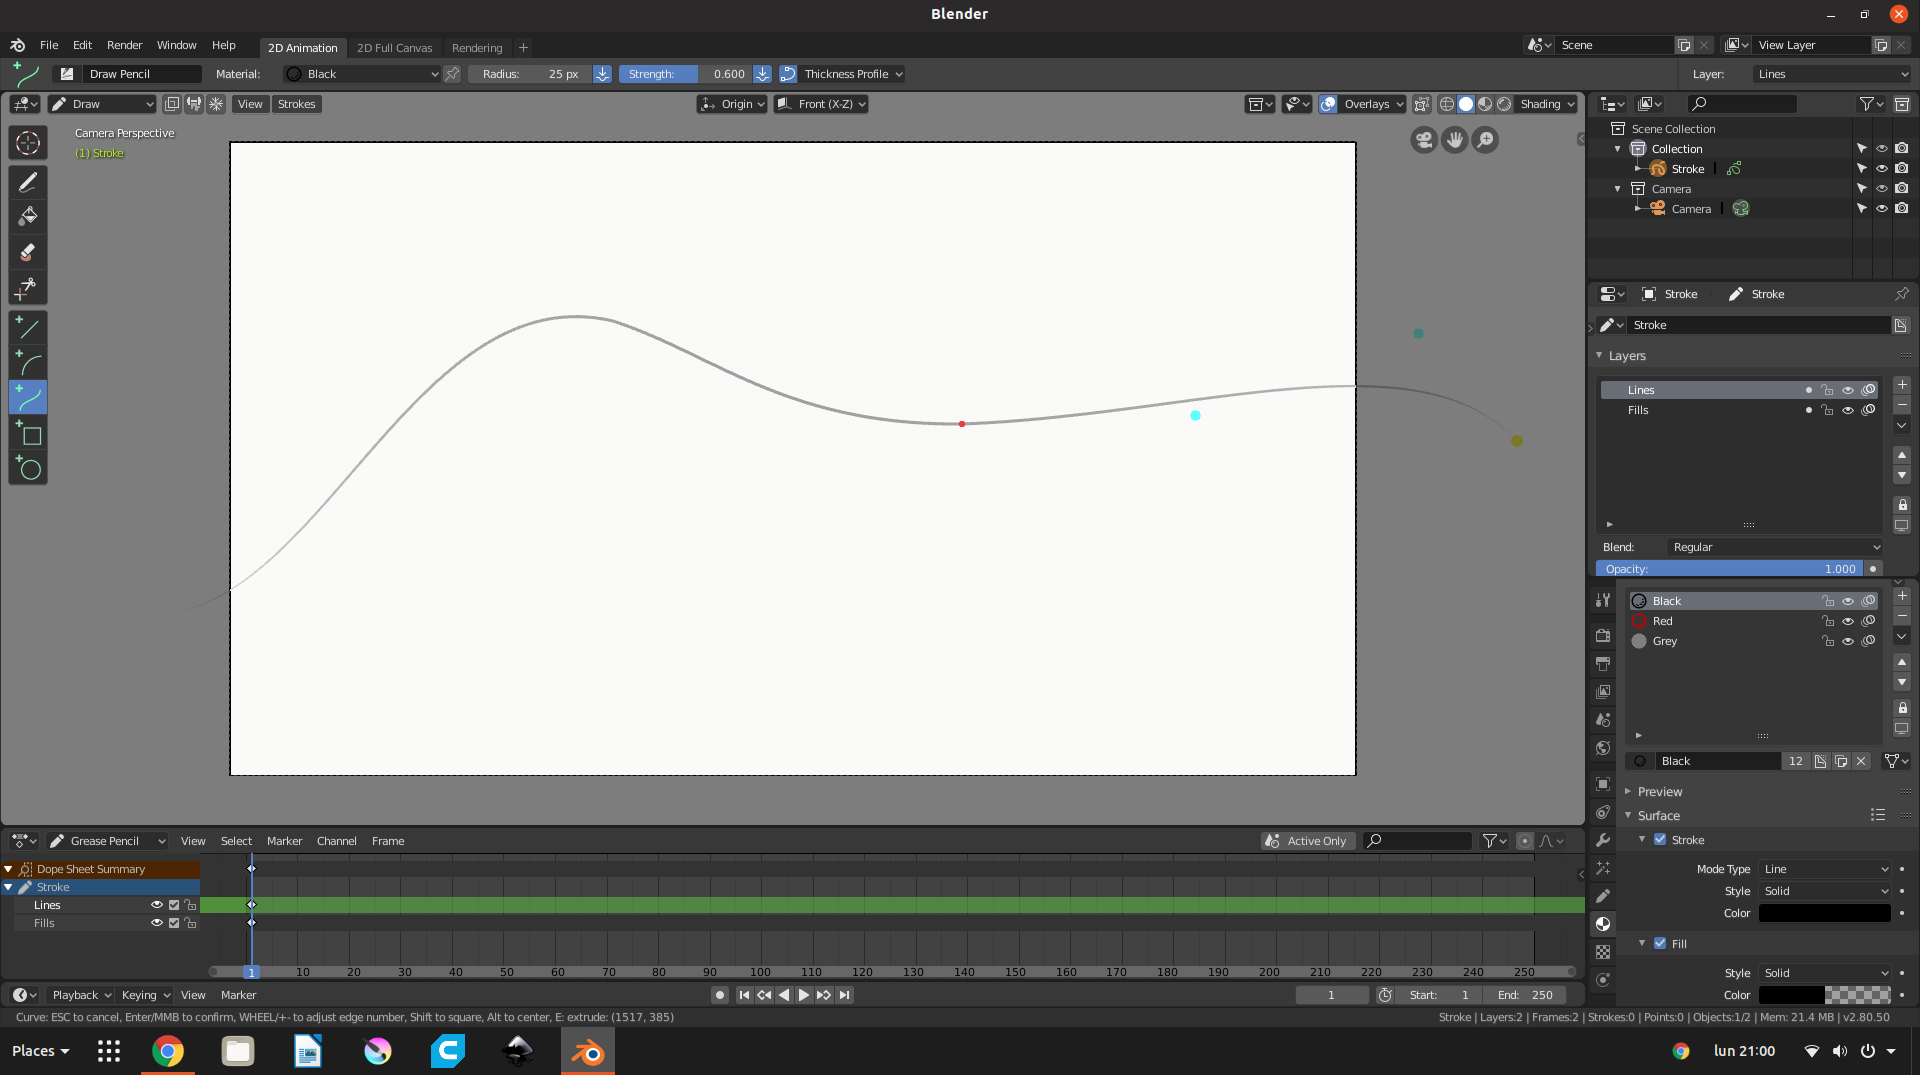Select the Circle primitive tool
Screen dimensions: 1920x1075
28,468
